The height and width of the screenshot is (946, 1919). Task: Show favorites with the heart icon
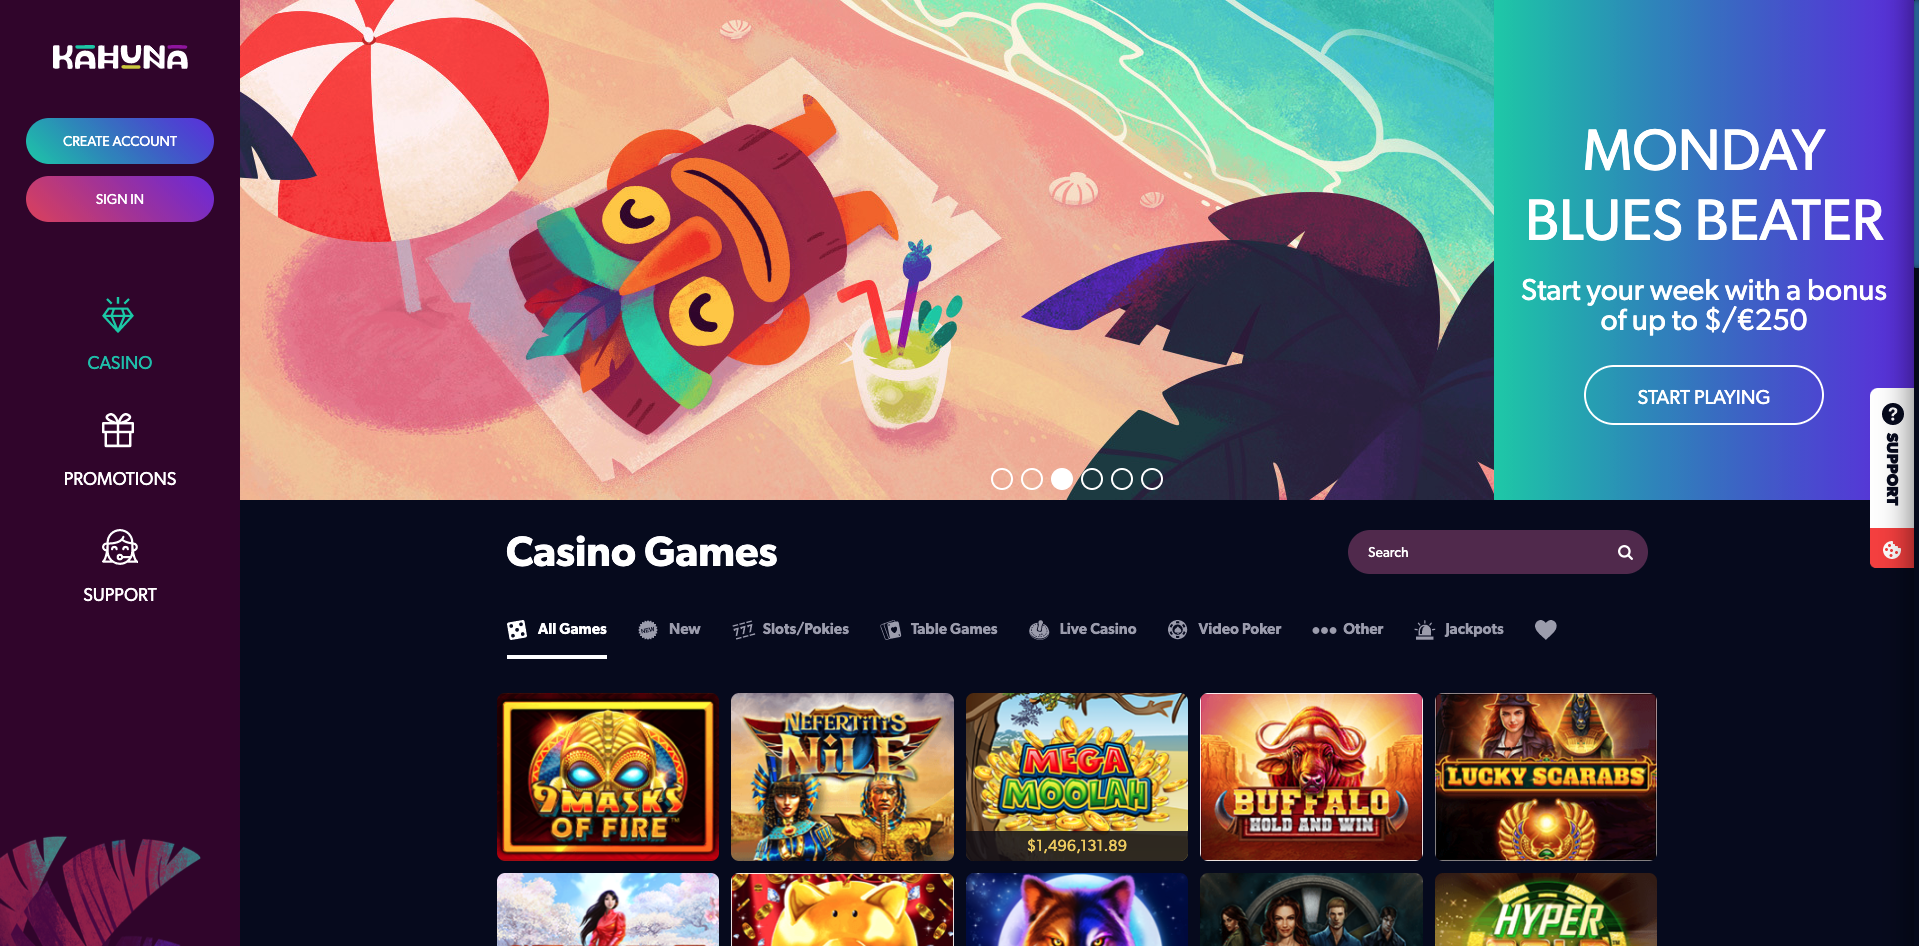pyautogui.click(x=1546, y=629)
